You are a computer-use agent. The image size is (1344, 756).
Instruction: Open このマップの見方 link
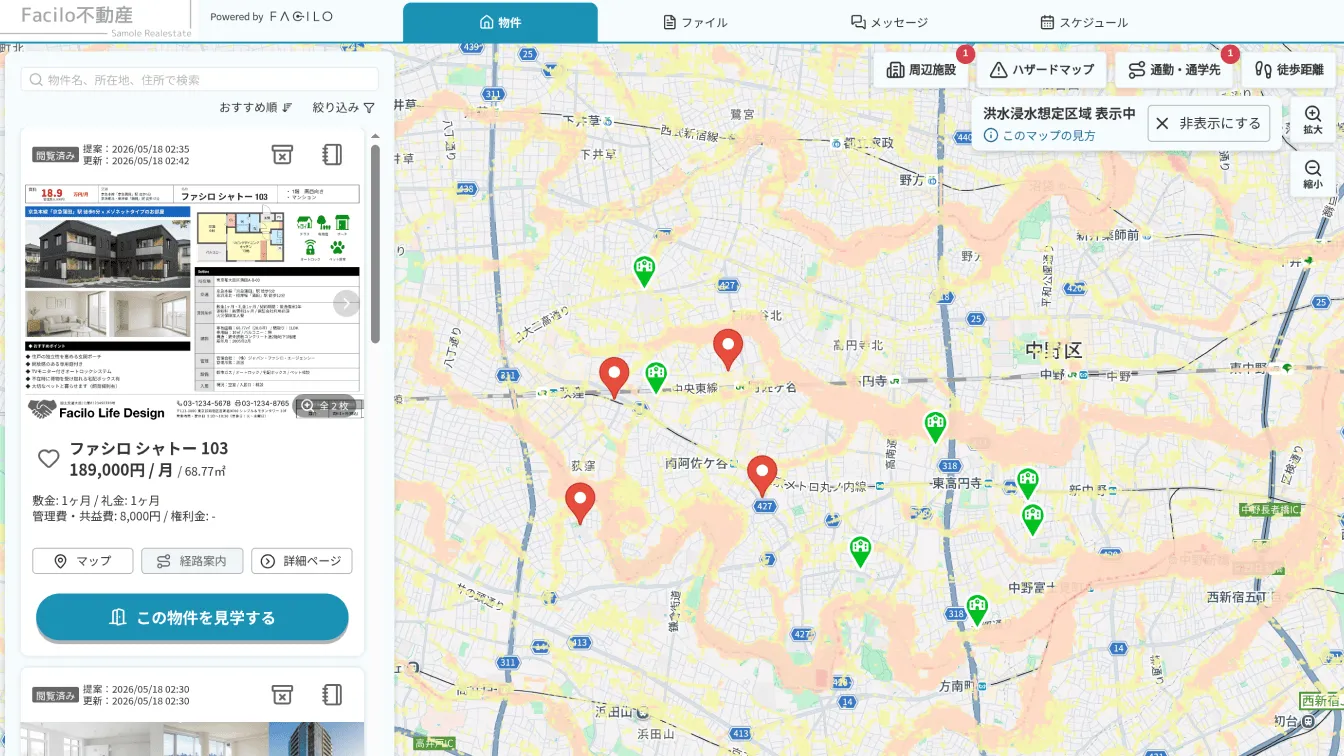coord(1039,135)
